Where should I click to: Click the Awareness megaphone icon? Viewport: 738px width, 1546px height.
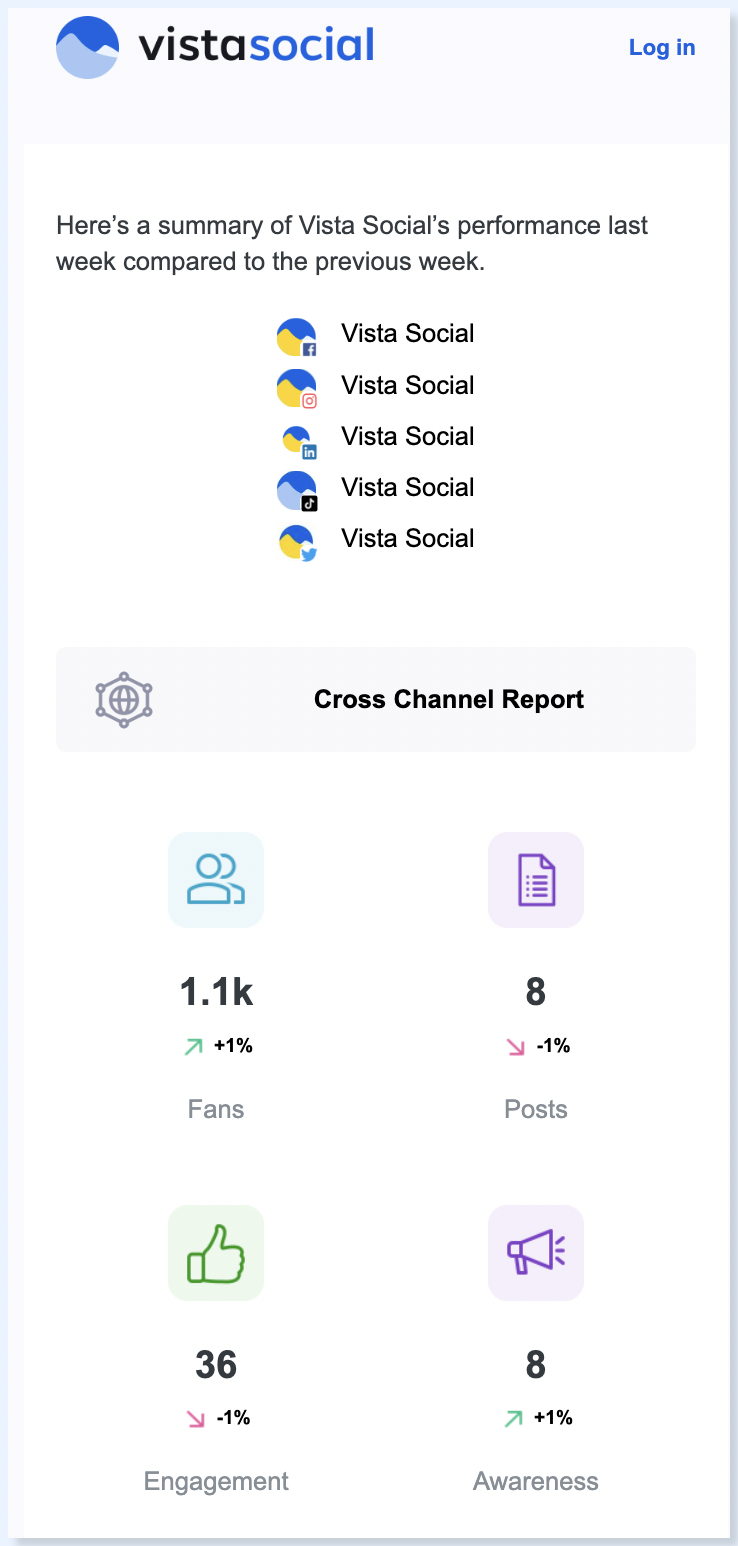coord(536,1253)
